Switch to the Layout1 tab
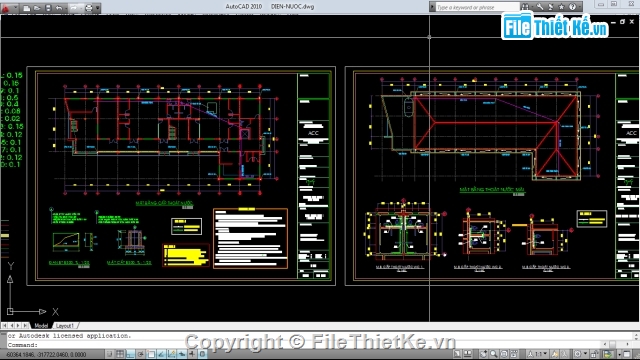This screenshot has width=640, height=360. (64, 326)
